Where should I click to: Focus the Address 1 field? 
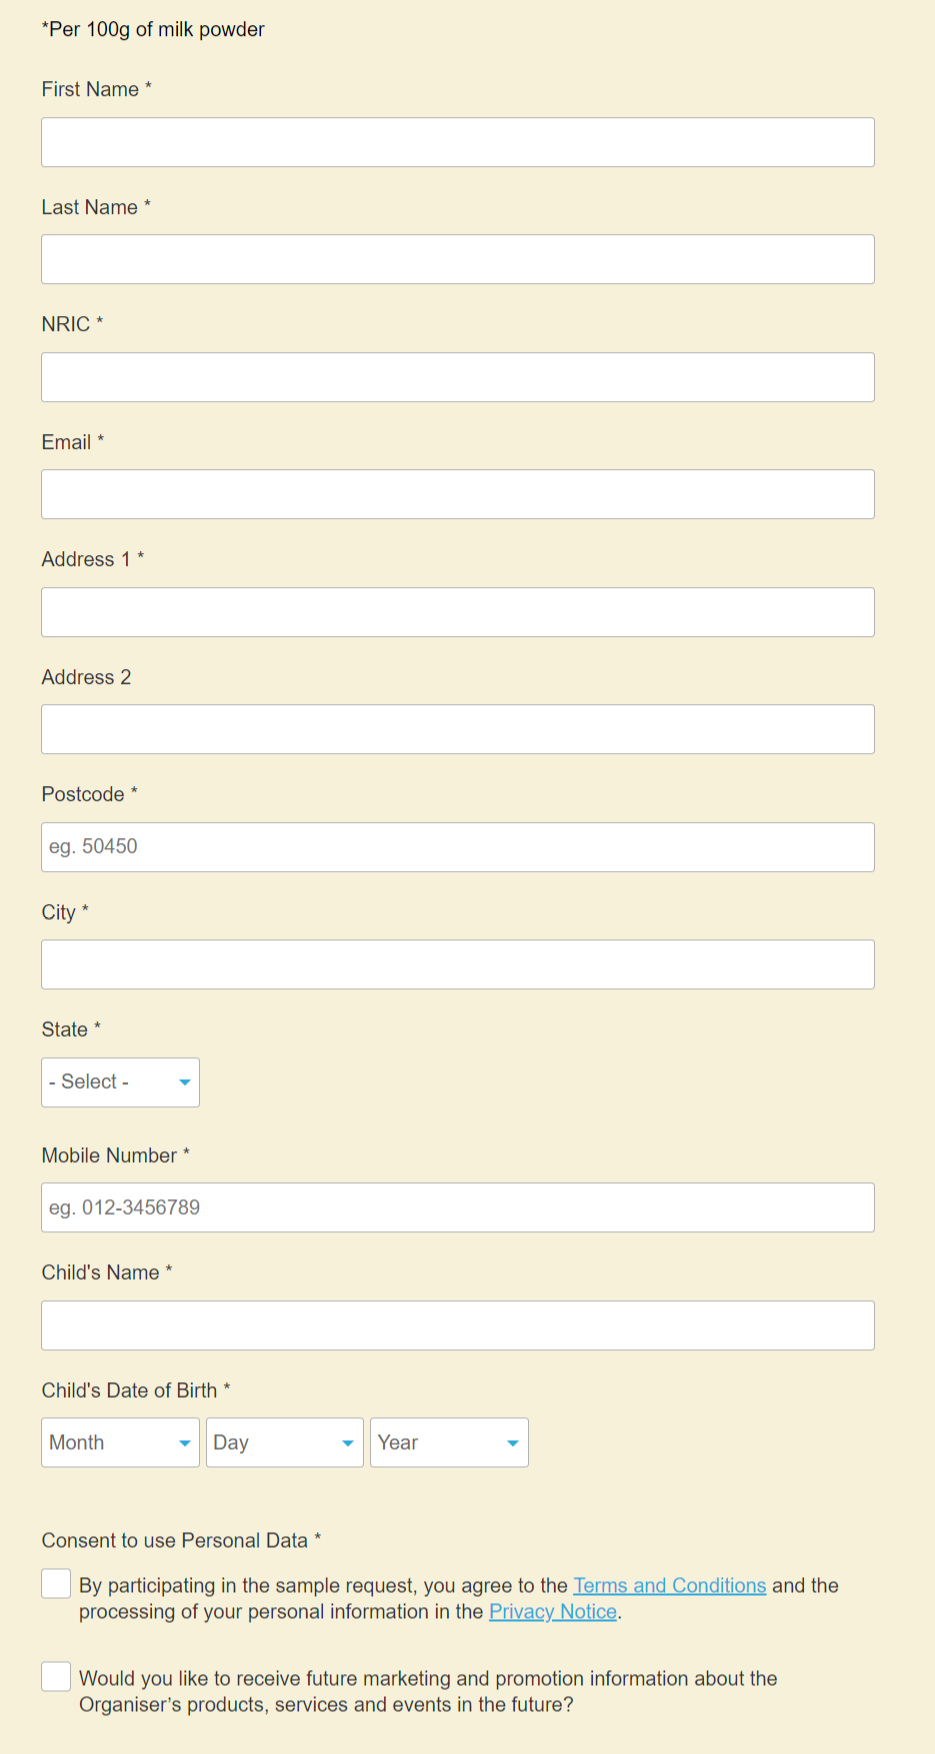(x=457, y=612)
